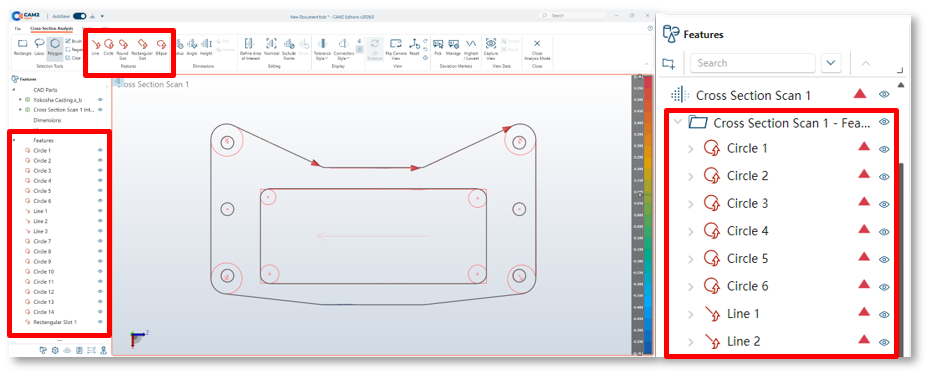Click the Line 1 icon in right panel
This screenshot has height=378, width=936.
pyautogui.click(x=712, y=314)
